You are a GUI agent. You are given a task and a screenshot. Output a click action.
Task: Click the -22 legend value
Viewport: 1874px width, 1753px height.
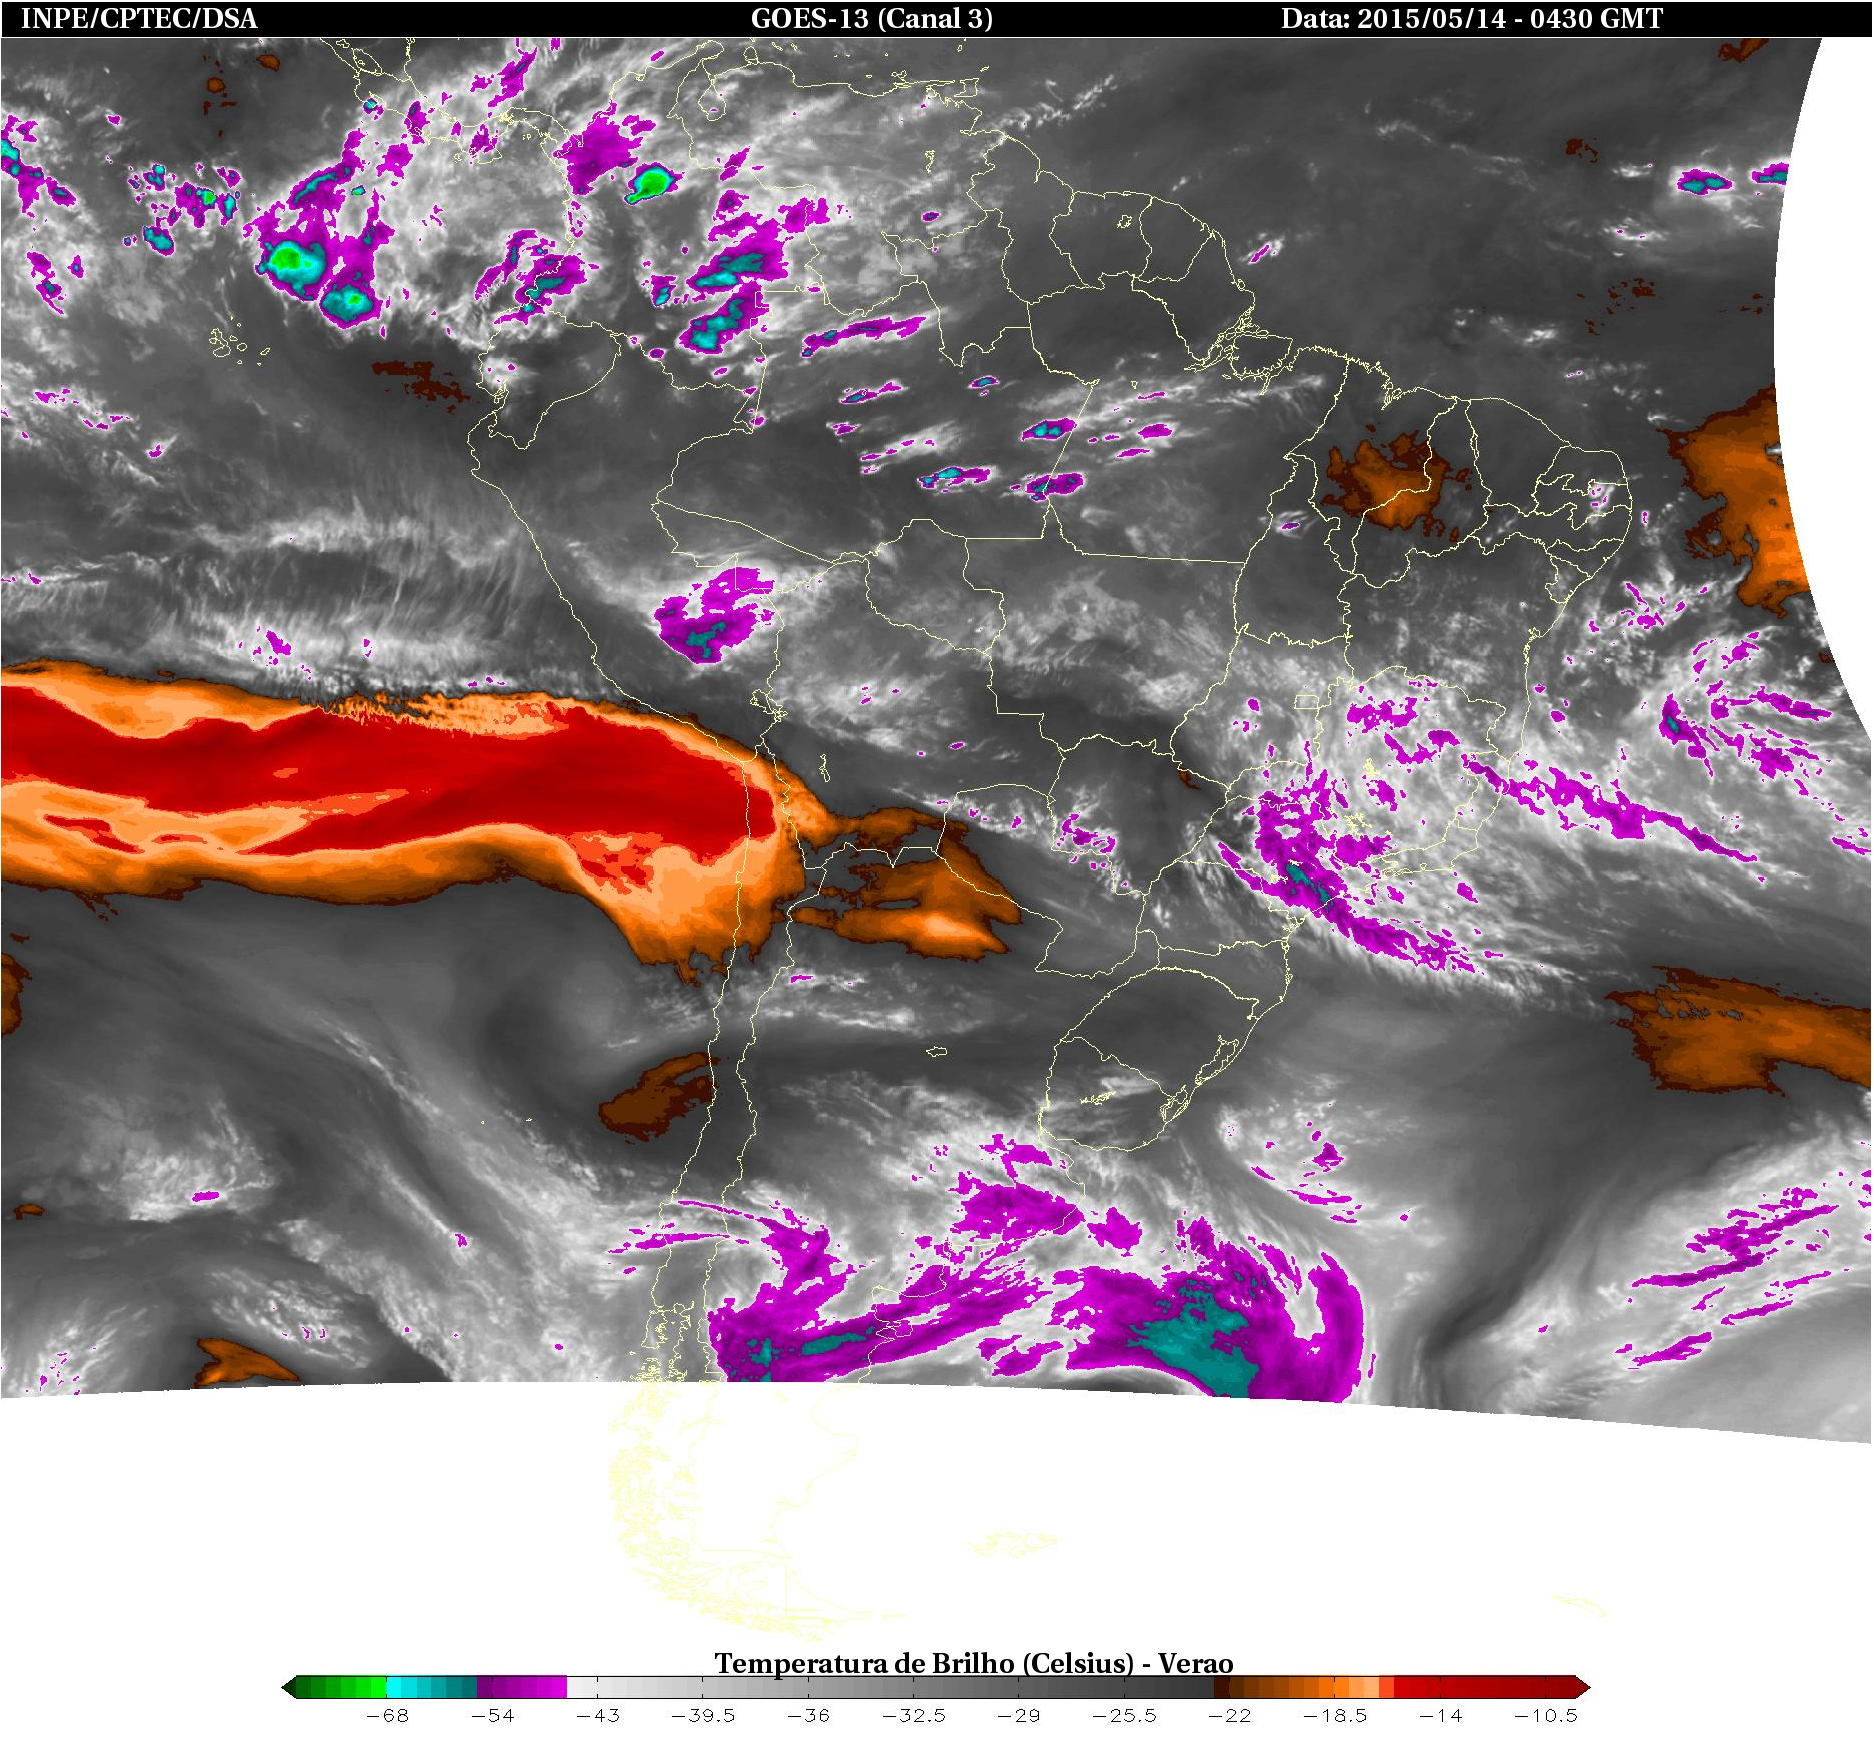[1230, 1716]
